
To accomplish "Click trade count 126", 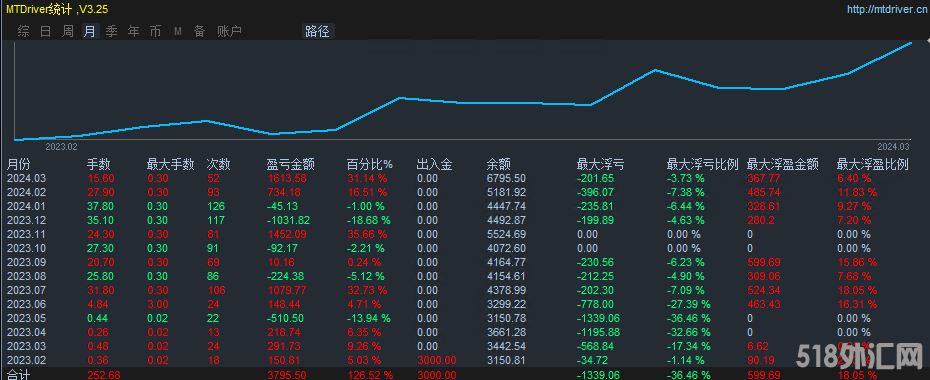I will [x=215, y=206].
